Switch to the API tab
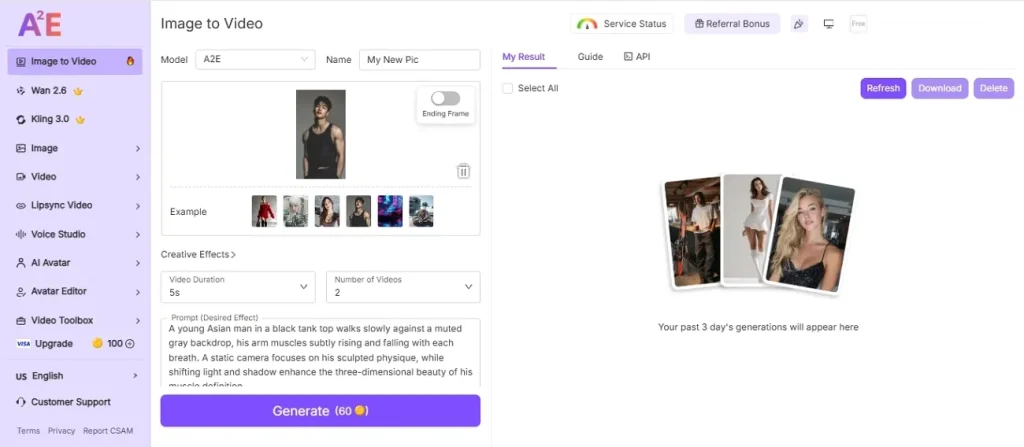 coord(637,57)
